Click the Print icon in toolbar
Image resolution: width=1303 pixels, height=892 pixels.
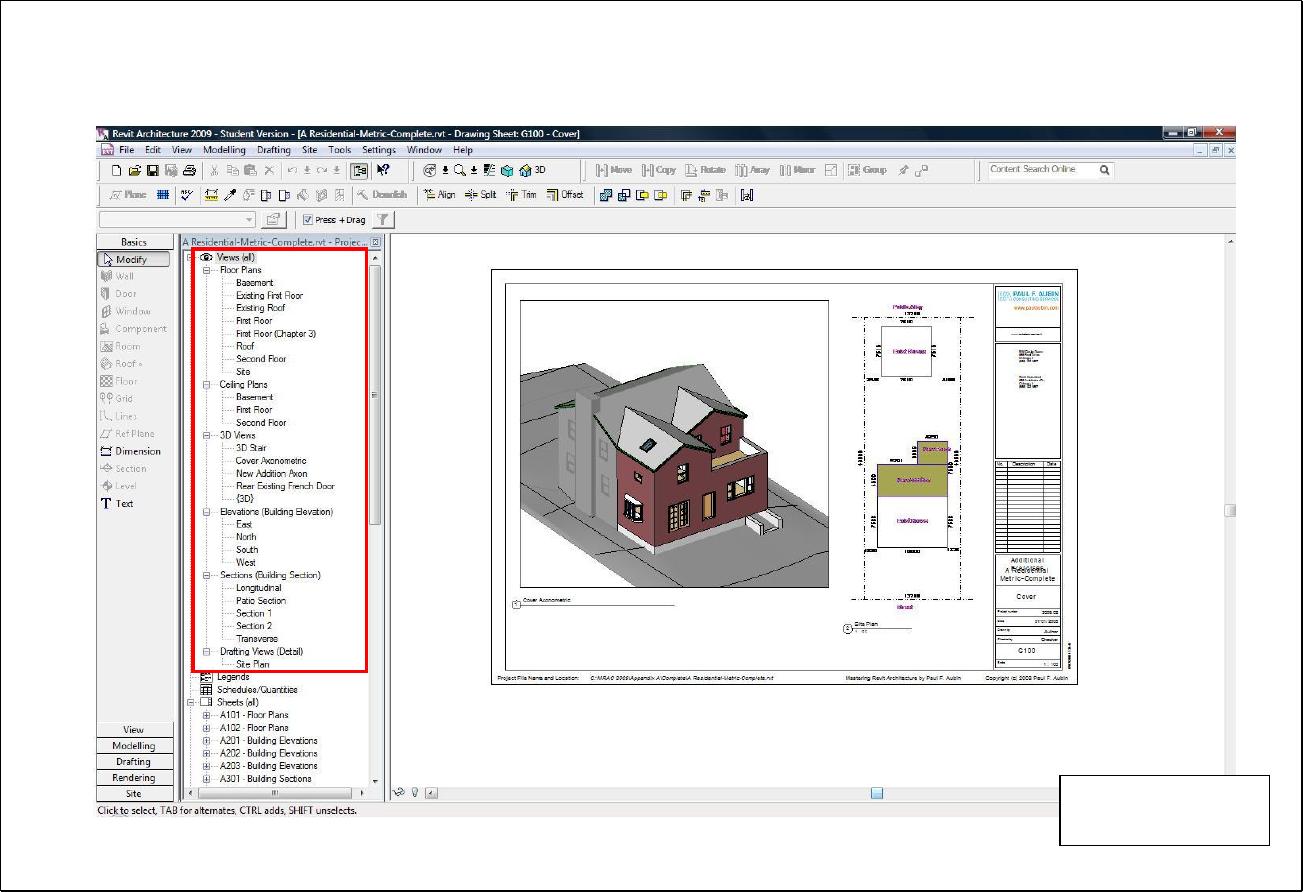pyautogui.click(x=189, y=170)
